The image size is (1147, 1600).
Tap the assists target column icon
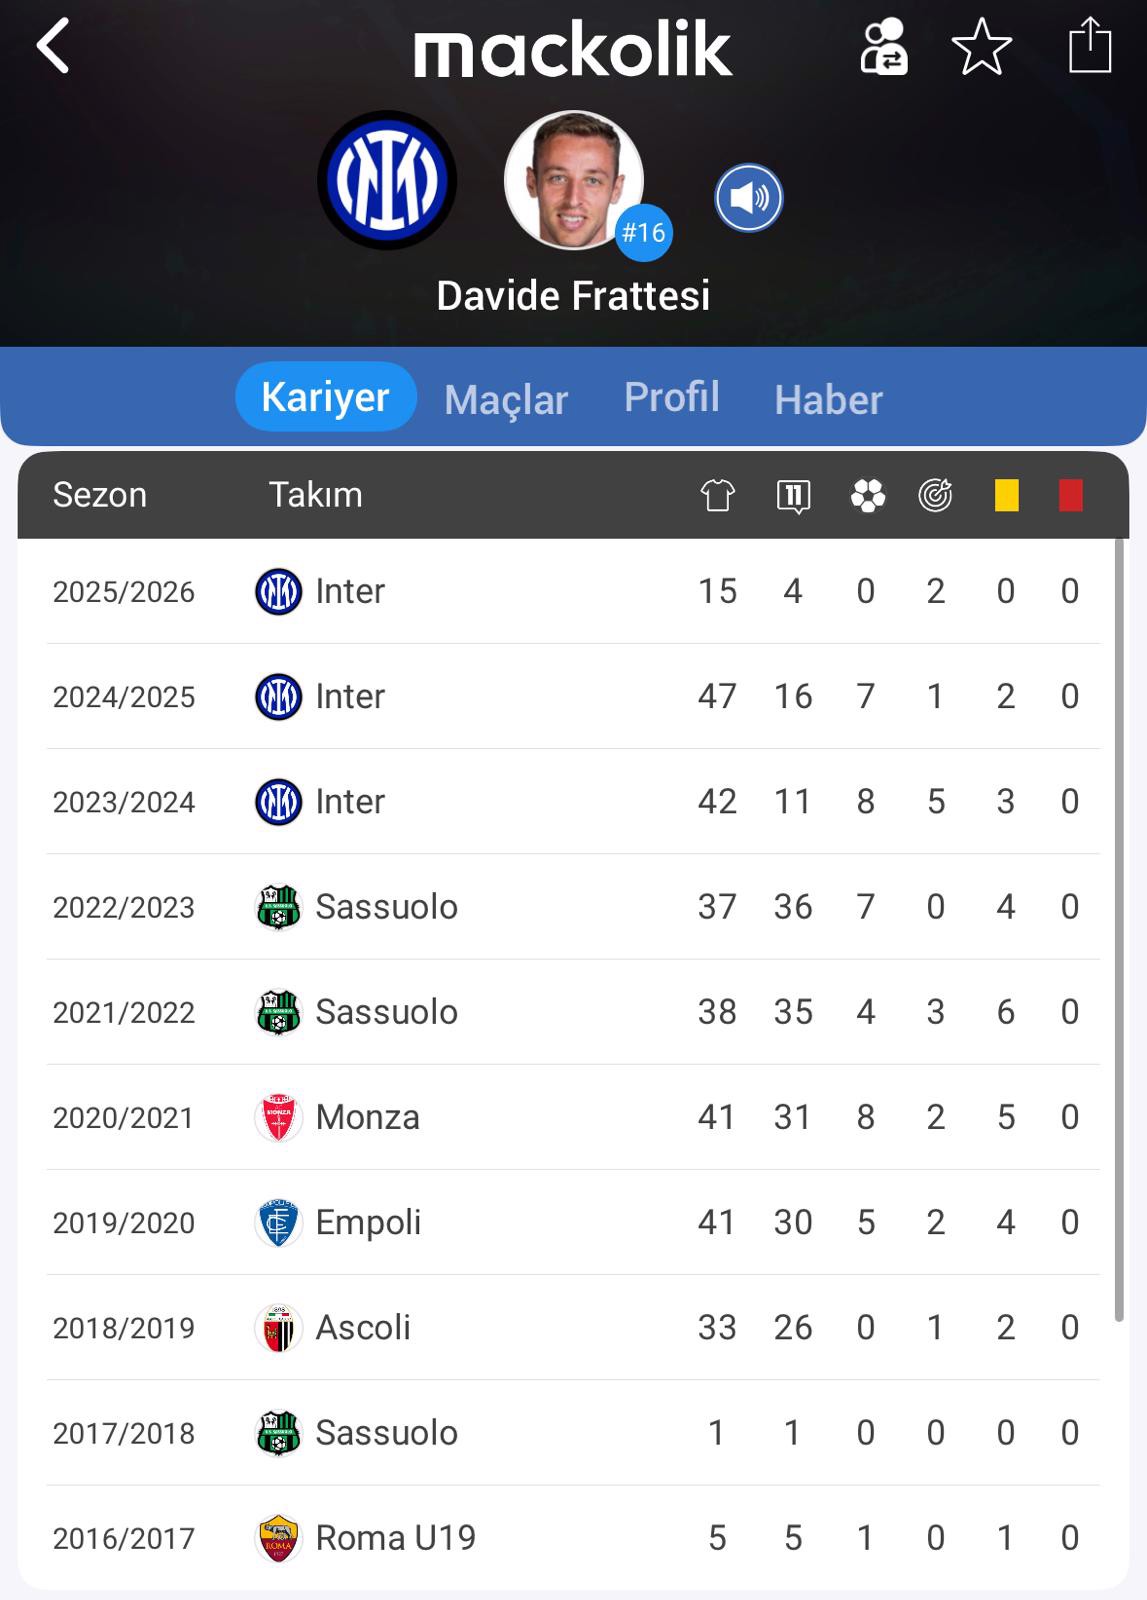[x=935, y=495]
